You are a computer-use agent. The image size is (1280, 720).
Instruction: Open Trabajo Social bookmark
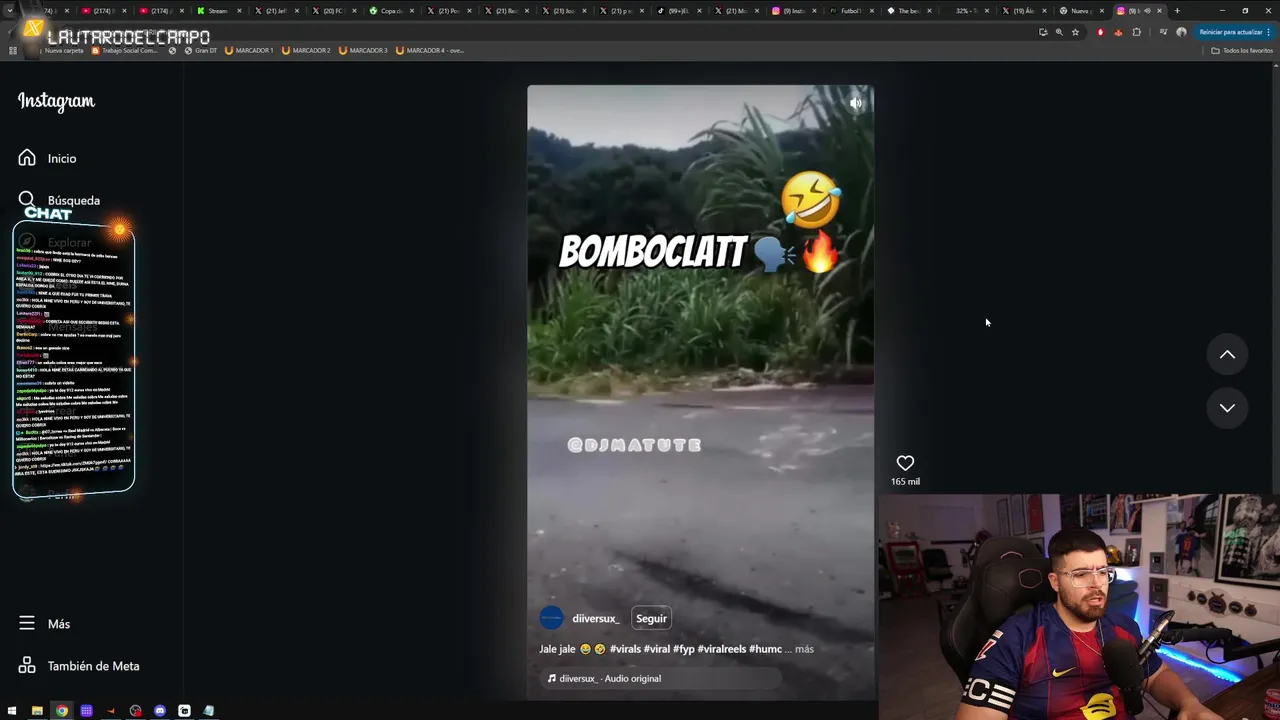coord(125,50)
